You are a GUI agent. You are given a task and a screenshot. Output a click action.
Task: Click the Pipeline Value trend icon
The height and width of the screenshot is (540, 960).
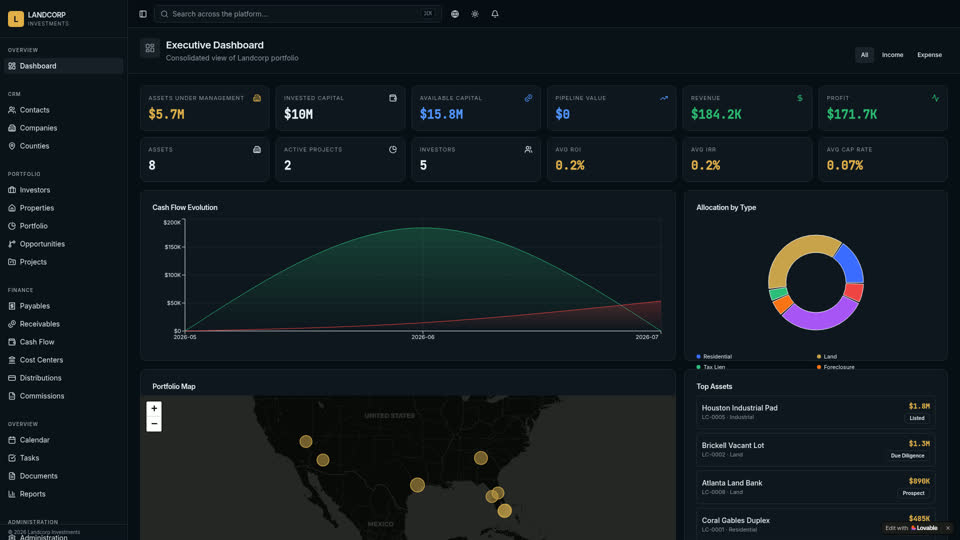coord(664,98)
